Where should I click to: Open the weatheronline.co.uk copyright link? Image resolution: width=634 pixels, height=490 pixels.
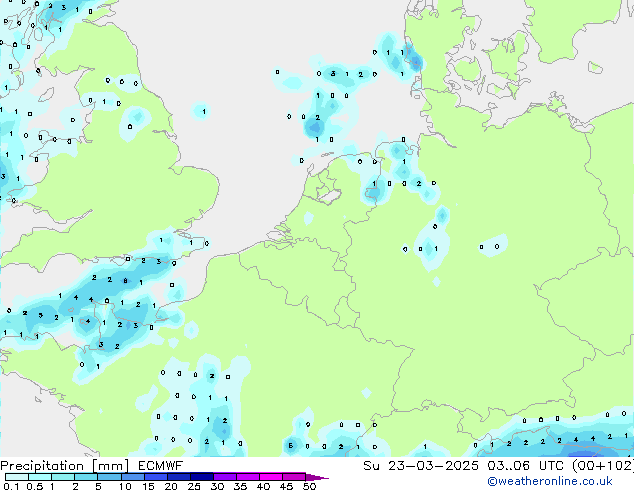point(550,481)
